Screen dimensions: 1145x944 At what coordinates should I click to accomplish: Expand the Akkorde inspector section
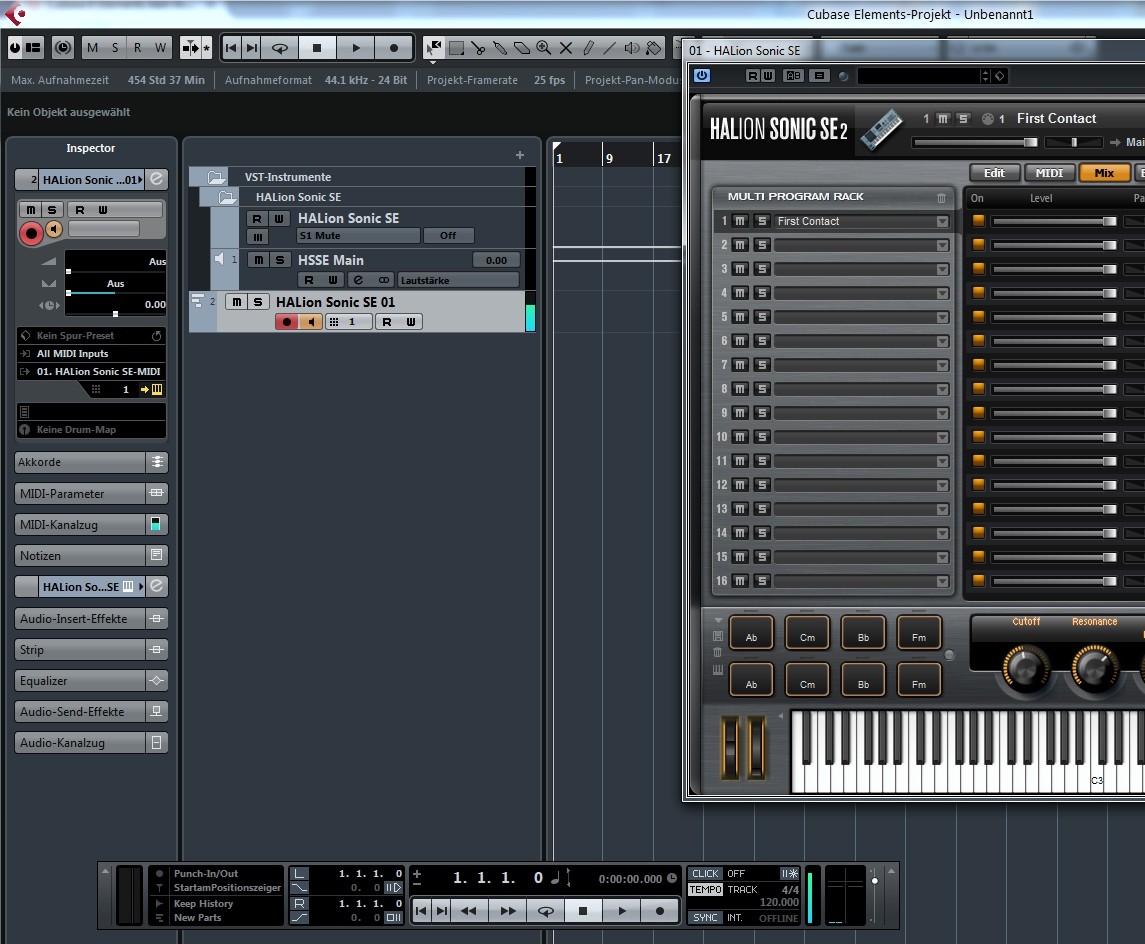tap(91, 462)
